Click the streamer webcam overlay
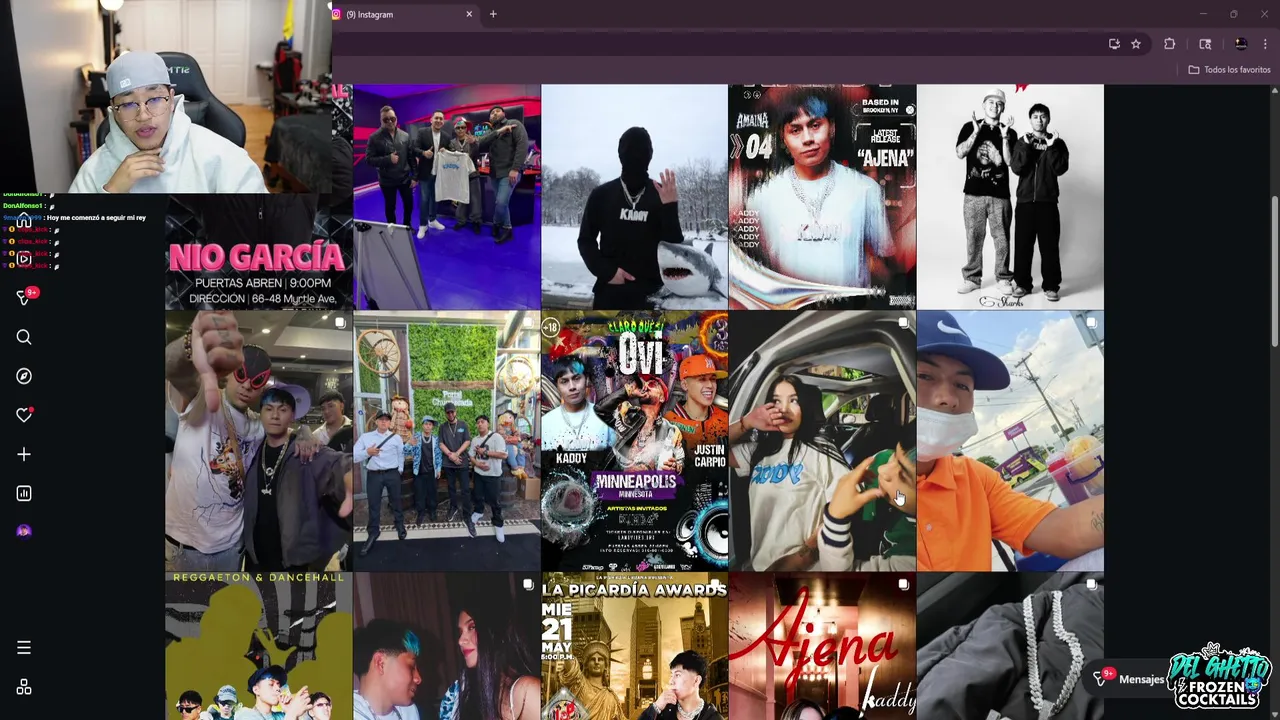Screen dimensions: 1280x720 [x=165, y=96]
